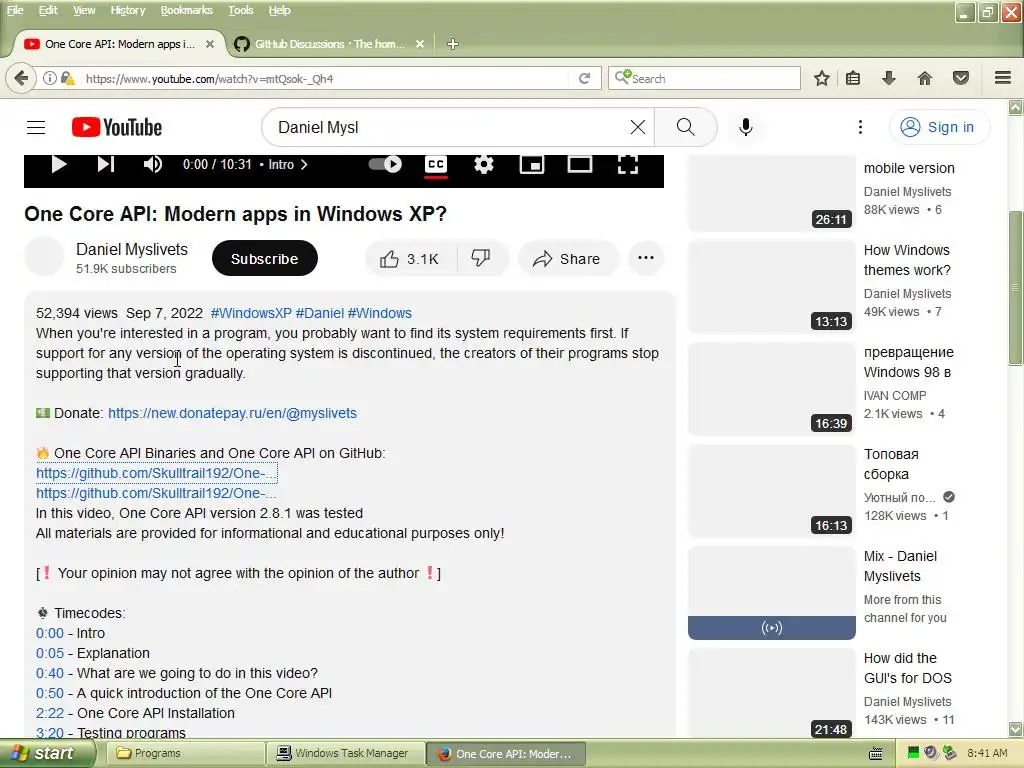Expand the Intro chapter chevron
This screenshot has width=1024, height=768.
click(304, 165)
